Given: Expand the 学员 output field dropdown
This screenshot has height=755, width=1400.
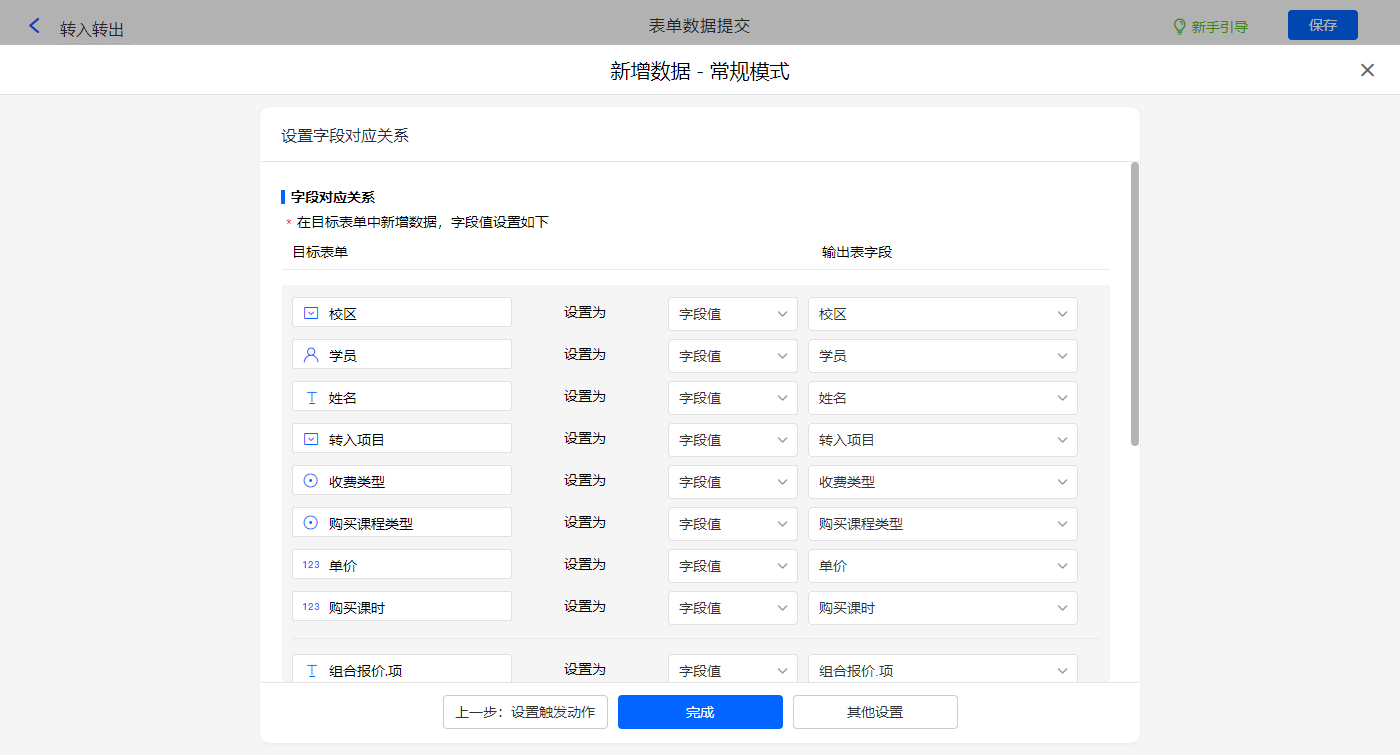Looking at the screenshot, I should pyautogui.click(x=942, y=356).
